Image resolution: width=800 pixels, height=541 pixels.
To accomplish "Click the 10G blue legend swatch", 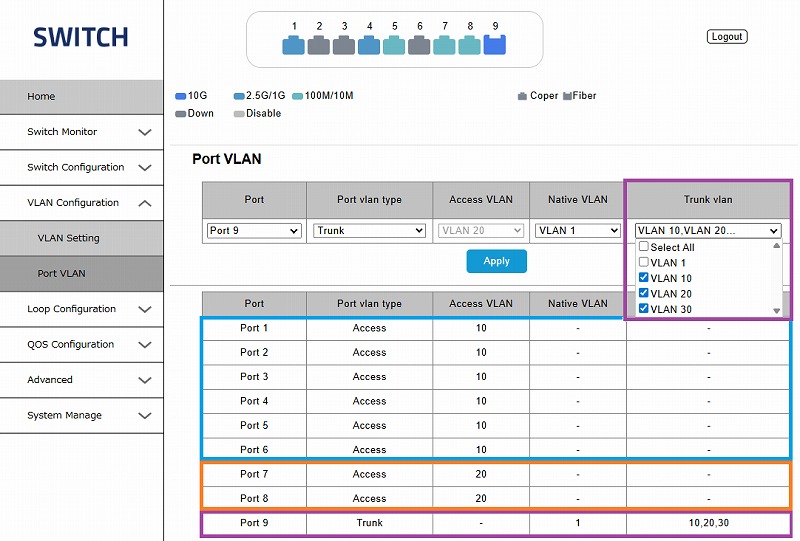I will coord(181,96).
